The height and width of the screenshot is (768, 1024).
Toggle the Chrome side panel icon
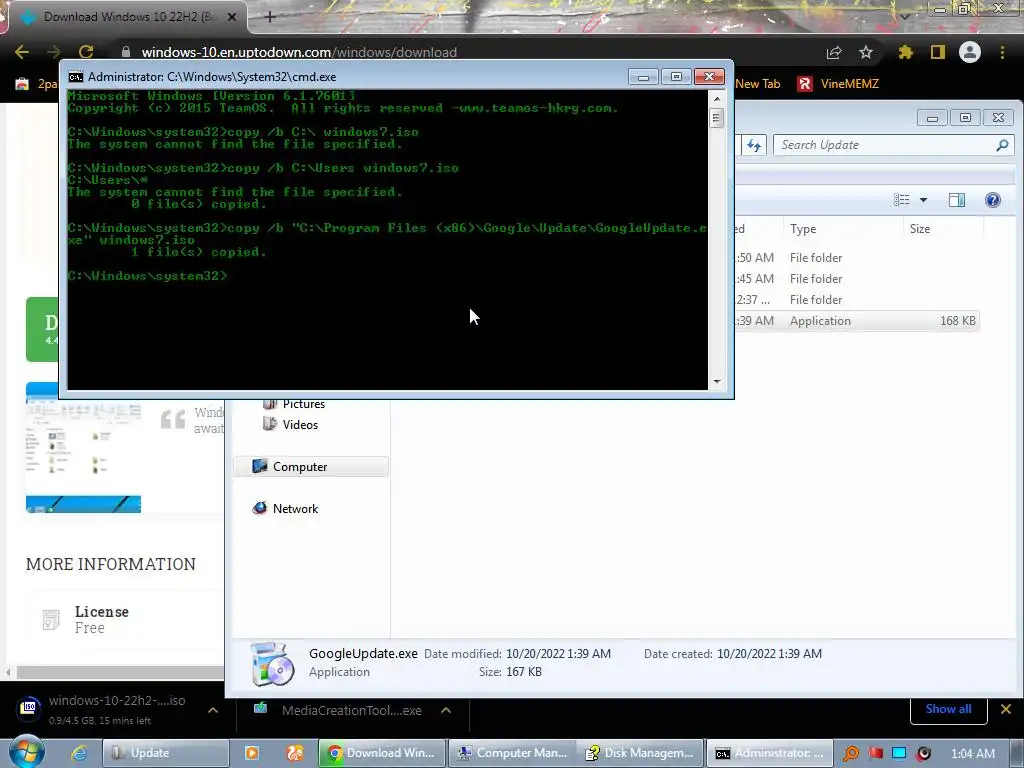point(938,52)
